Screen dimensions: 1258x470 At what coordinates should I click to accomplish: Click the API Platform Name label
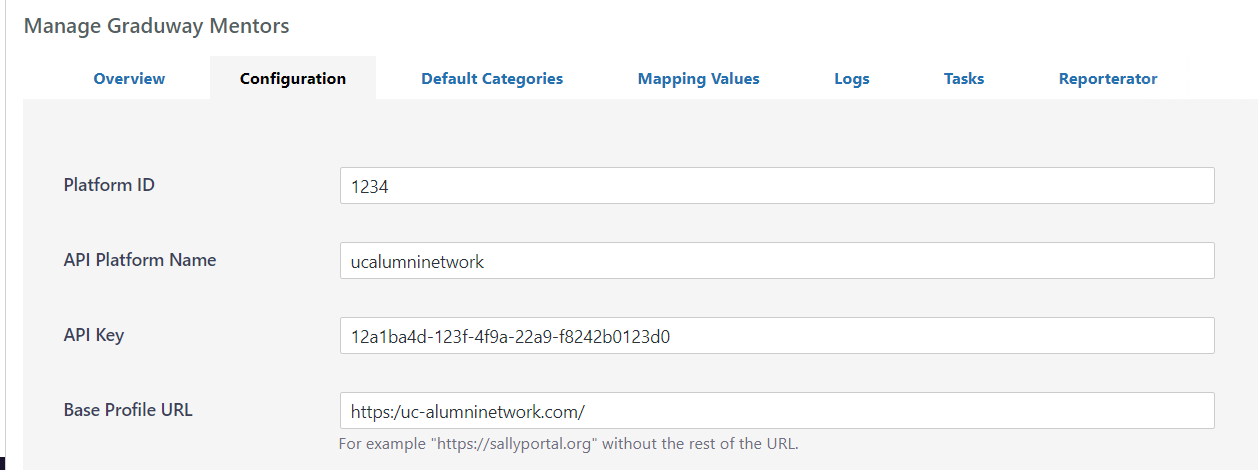coord(139,260)
